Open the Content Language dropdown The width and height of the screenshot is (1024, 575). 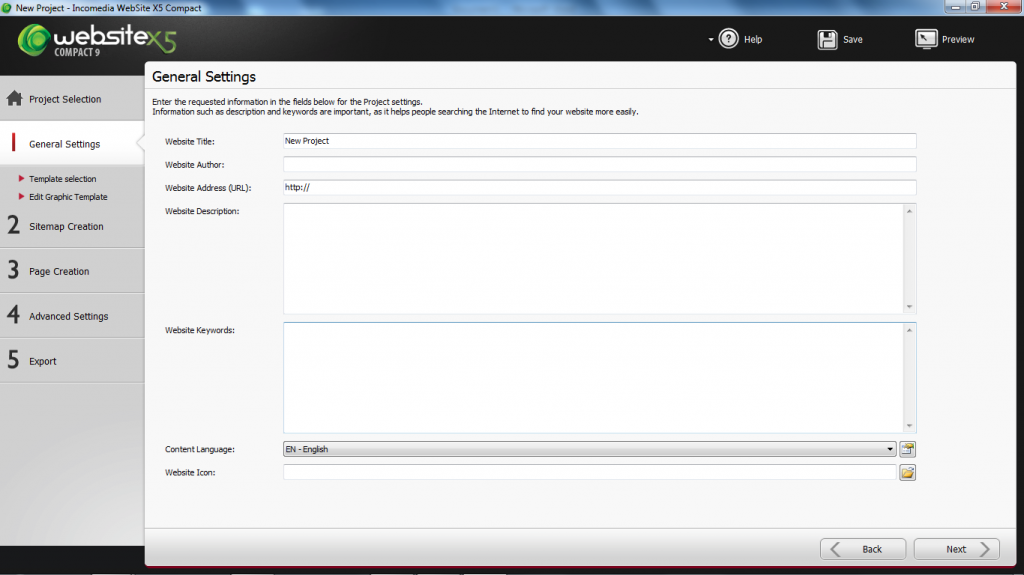(x=589, y=449)
